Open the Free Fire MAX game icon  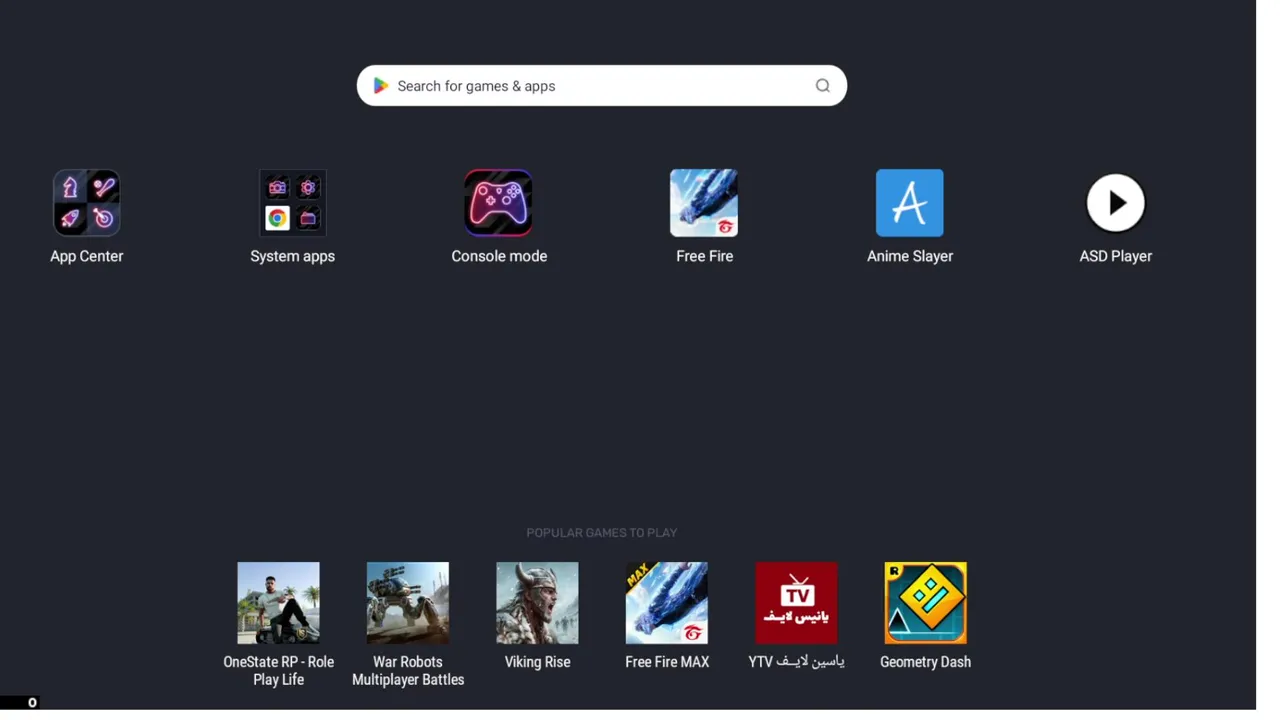click(667, 603)
